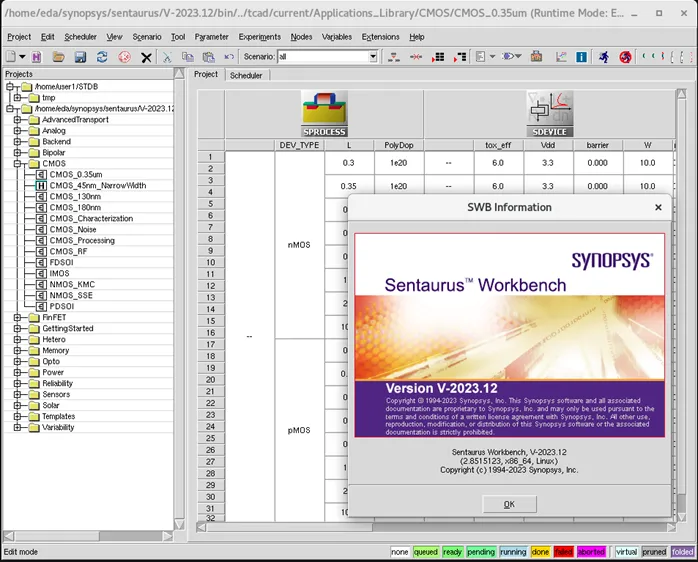Image resolution: width=698 pixels, height=562 pixels.
Task: Open the Experiments menu
Action: [x=260, y=37]
